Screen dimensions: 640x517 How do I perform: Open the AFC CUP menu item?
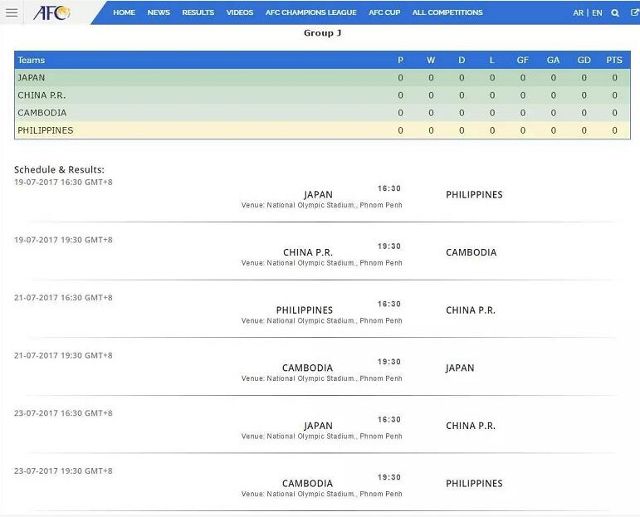point(384,13)
